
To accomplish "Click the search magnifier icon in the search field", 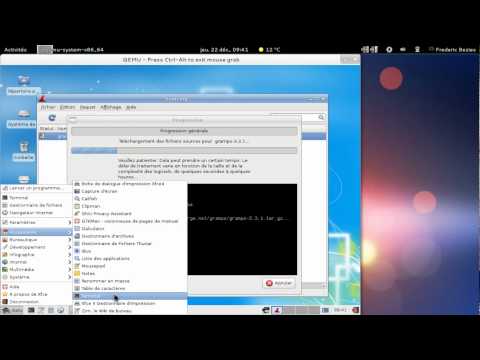I will click(x=321, y=117).
